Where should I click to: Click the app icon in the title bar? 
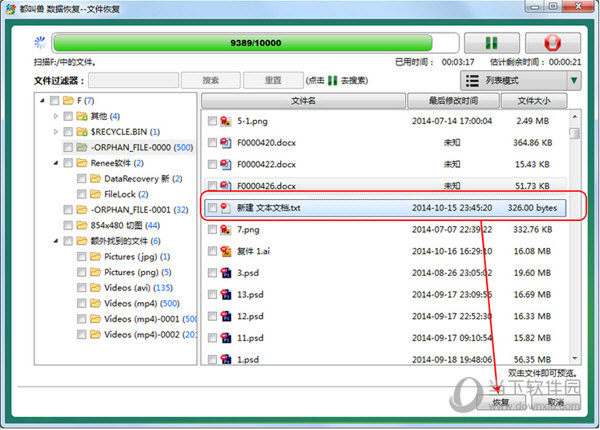[10, 9]
